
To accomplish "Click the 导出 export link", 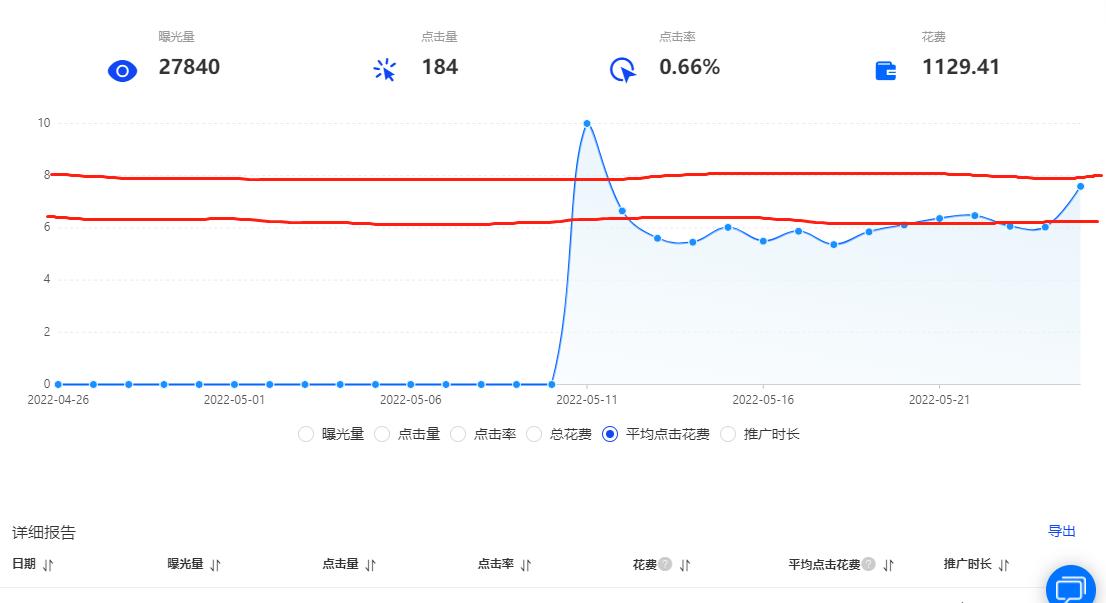I will (1063, 532).
